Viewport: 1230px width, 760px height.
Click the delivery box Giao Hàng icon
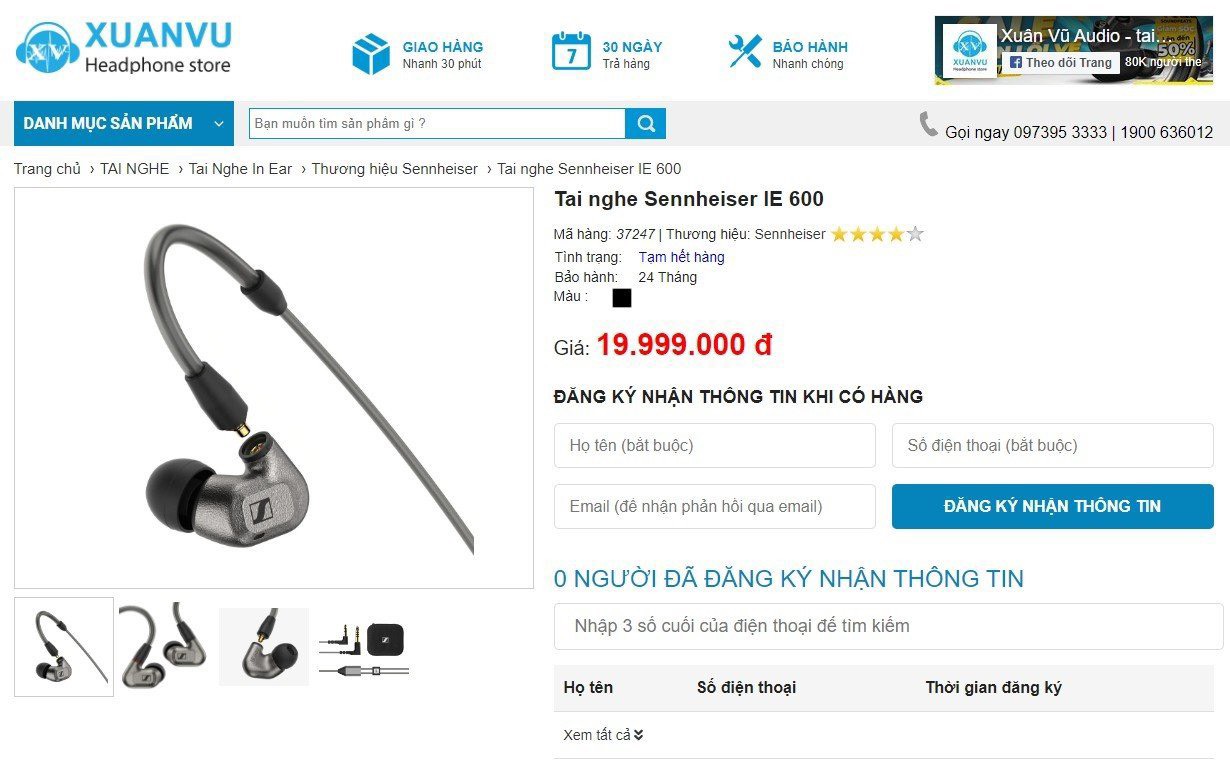pyautogui.click(x=371, y=53)
